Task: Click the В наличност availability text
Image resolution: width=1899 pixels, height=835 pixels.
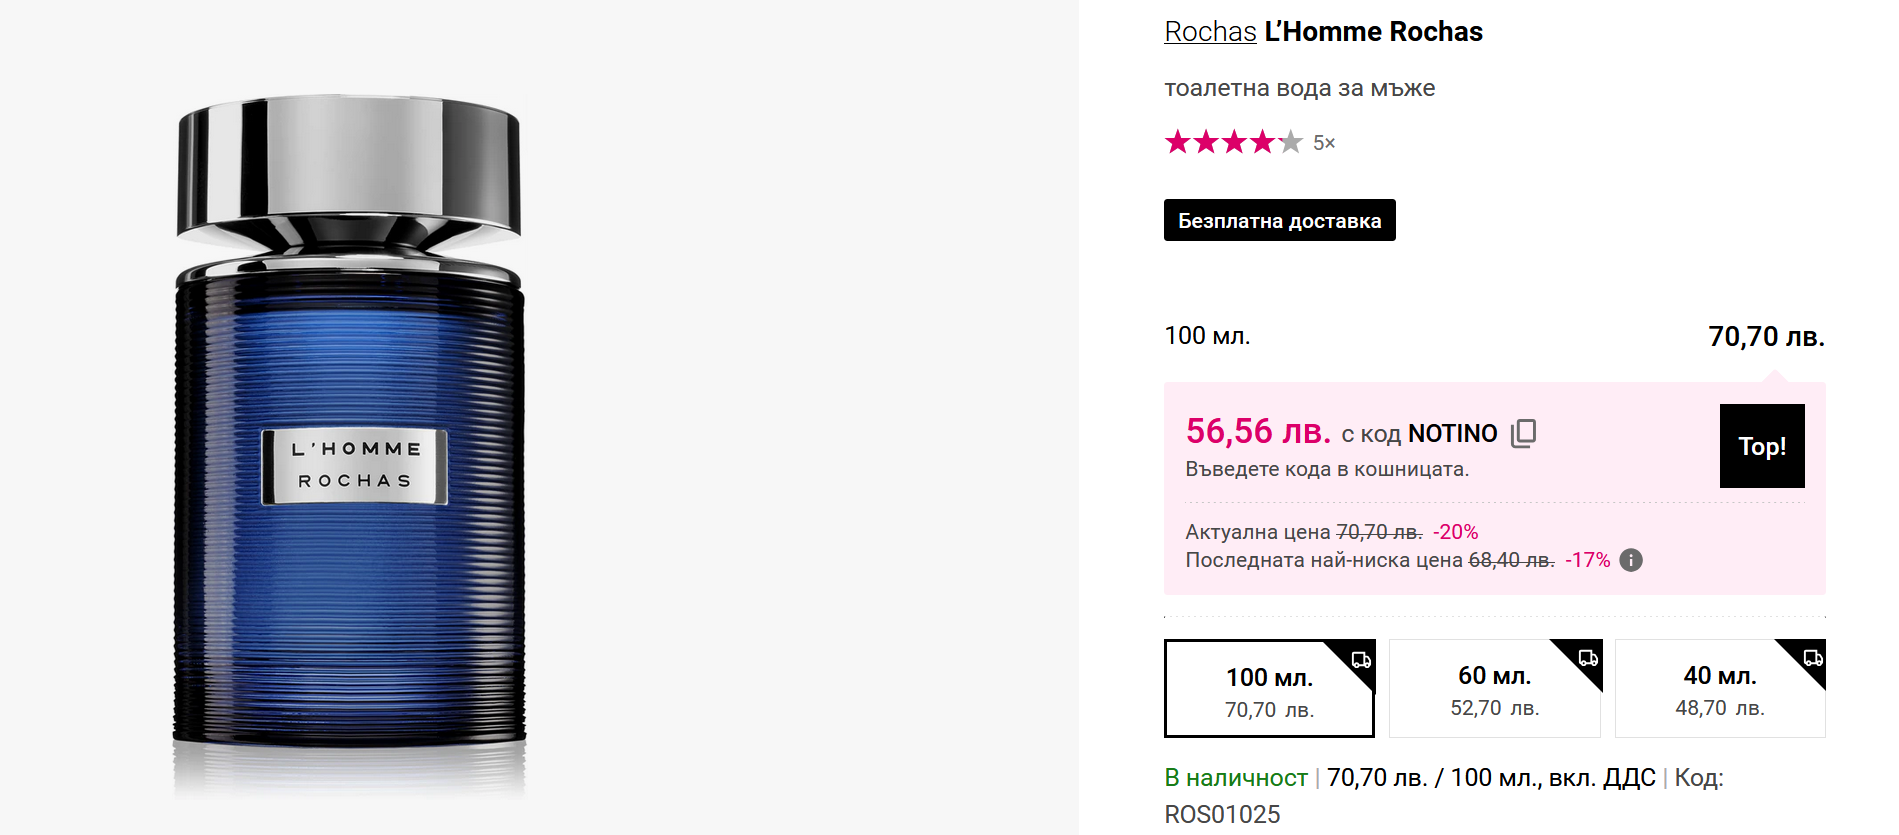Action: (x=1236, y=778)
